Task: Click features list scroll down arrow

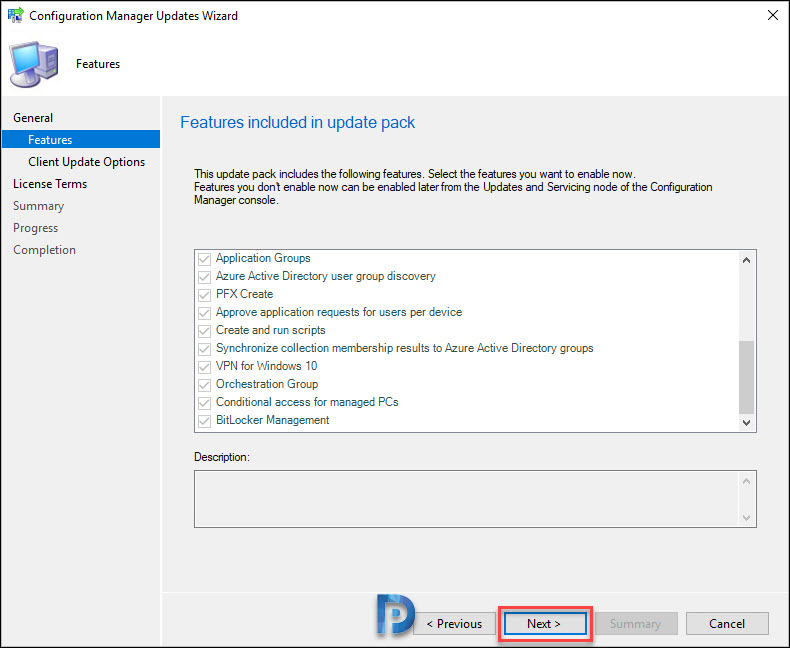Action: 747,422
